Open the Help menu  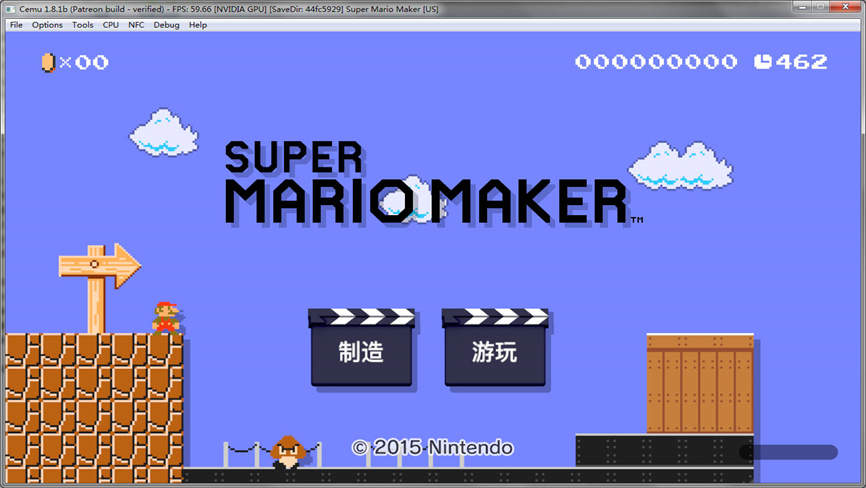pos(197,25)
